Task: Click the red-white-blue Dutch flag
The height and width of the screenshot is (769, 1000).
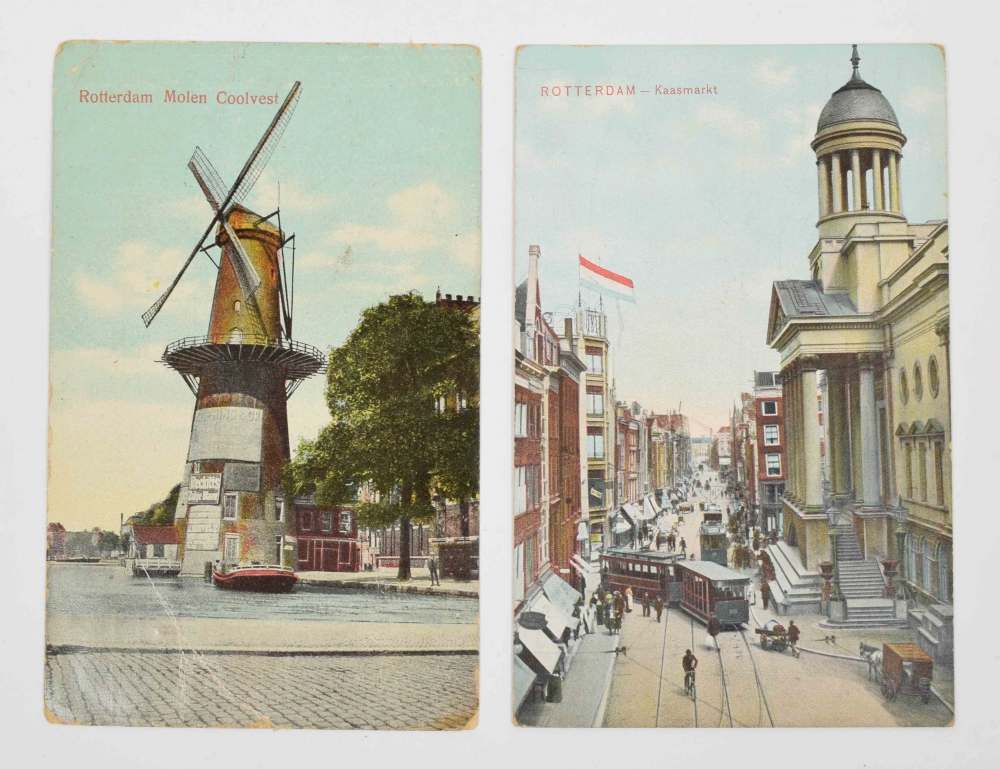Action: point(606,279)
